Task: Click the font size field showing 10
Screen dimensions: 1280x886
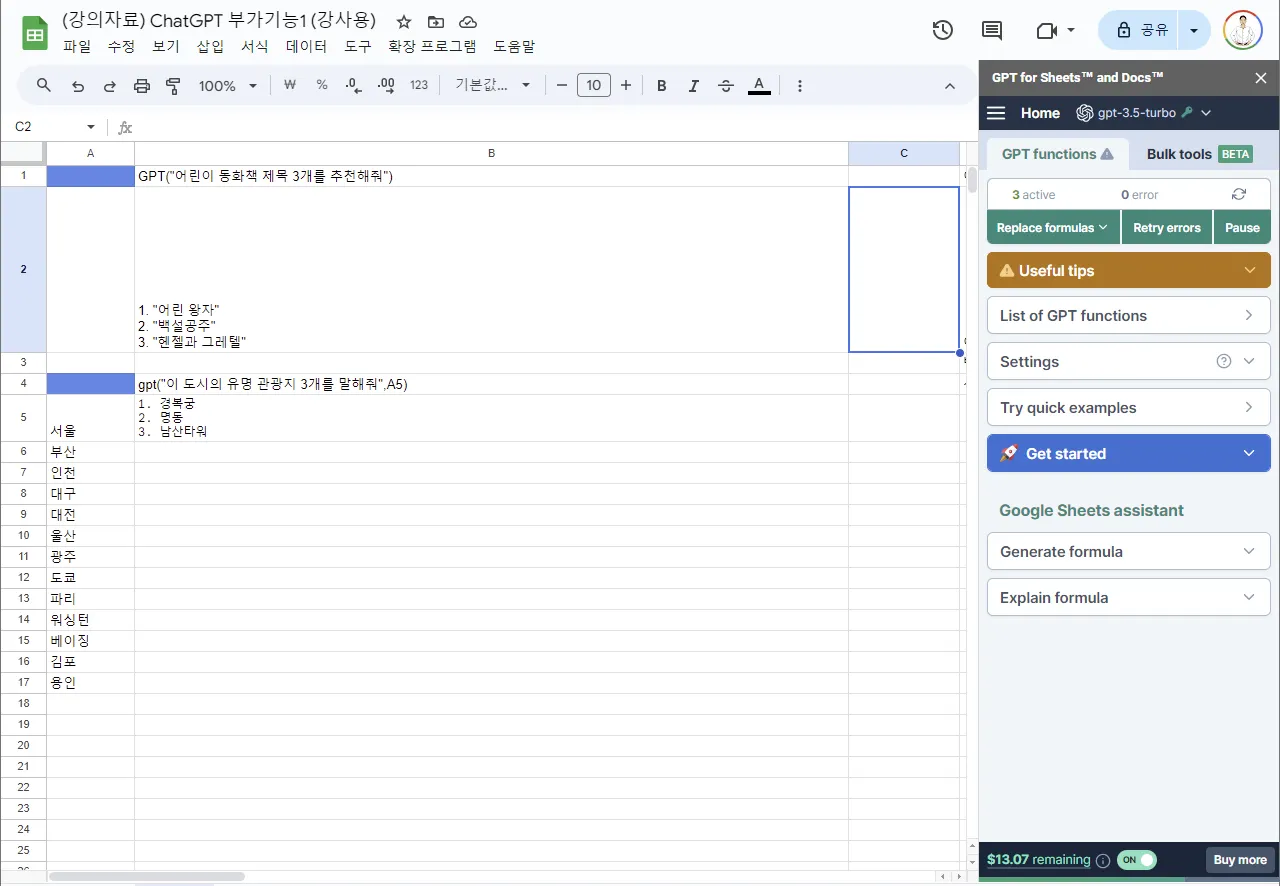Action: click(594, 86)
